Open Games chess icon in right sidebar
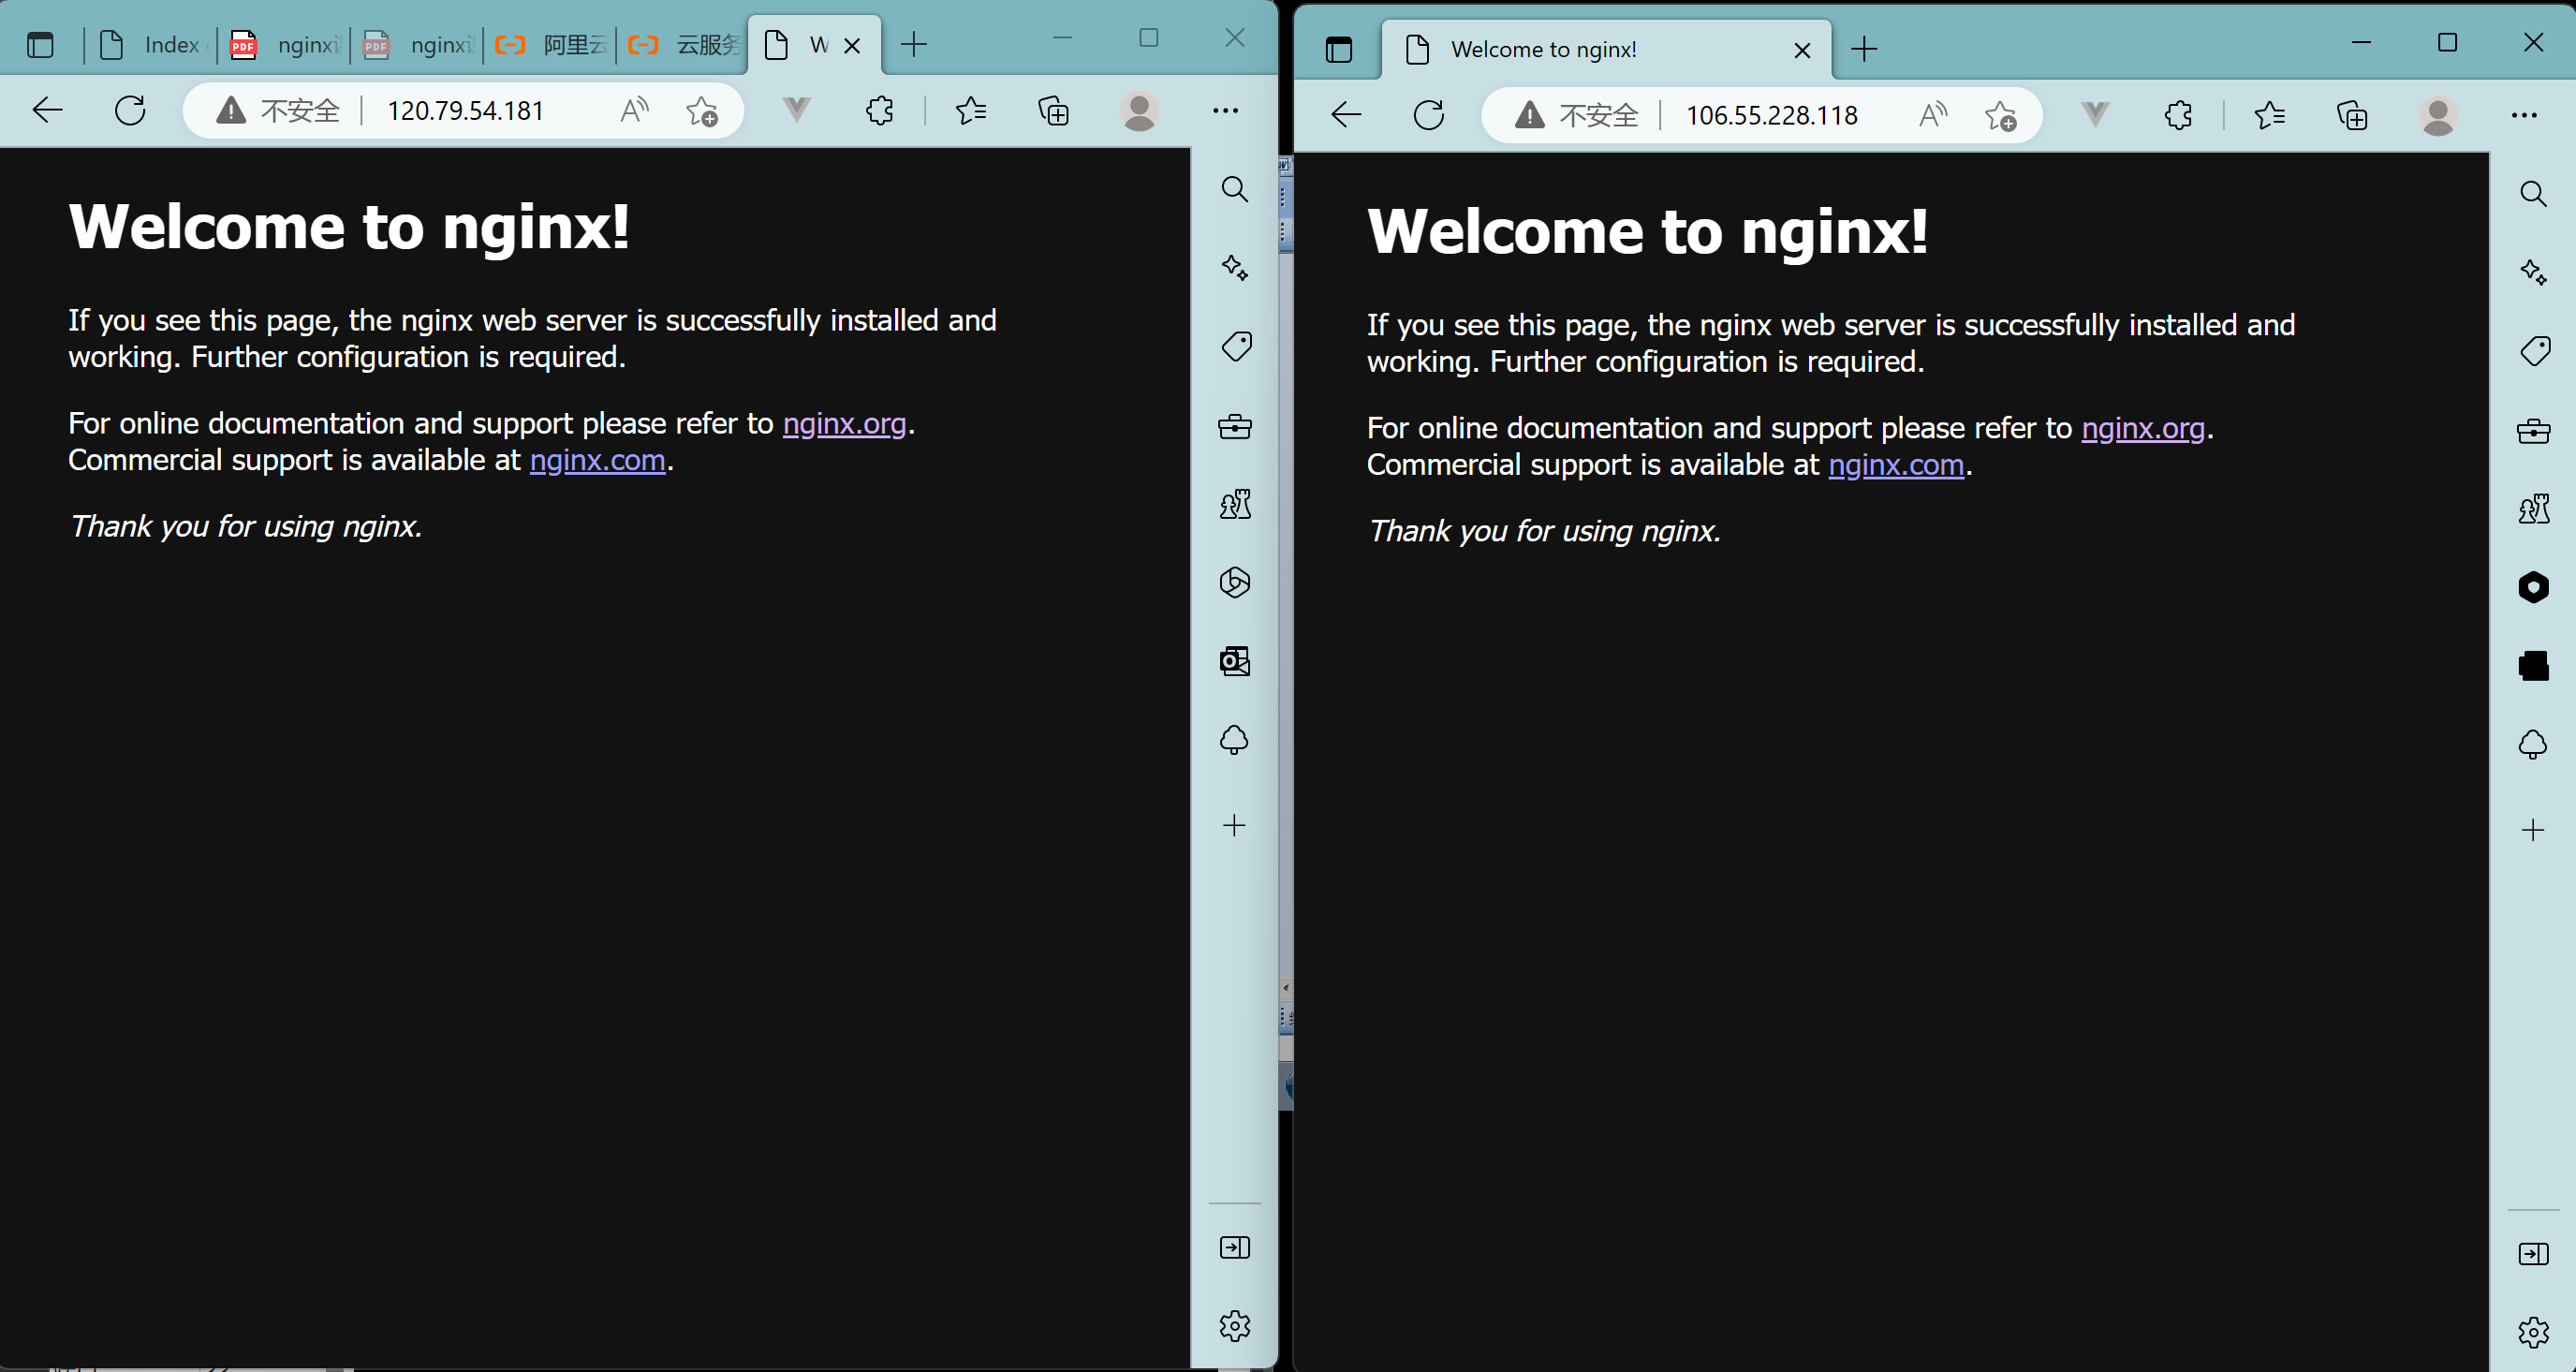 click(2533, 509)
